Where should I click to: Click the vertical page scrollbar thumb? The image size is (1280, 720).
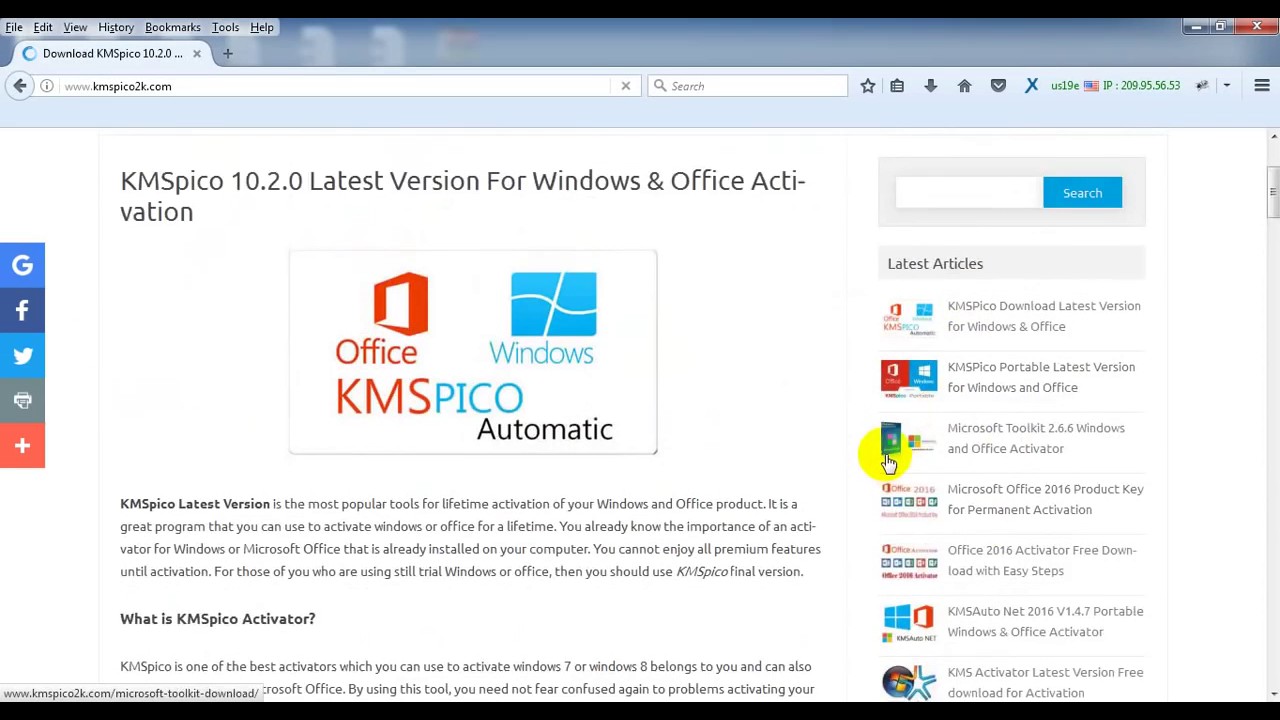[x=1273, y=192]
